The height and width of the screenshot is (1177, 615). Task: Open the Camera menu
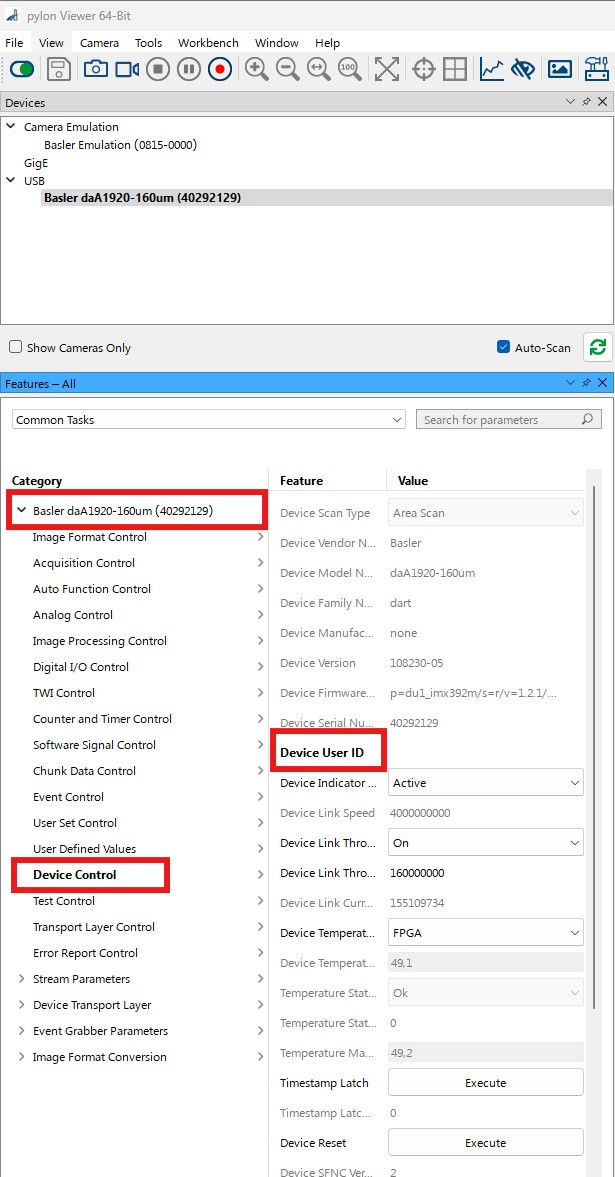click(99, 43)
